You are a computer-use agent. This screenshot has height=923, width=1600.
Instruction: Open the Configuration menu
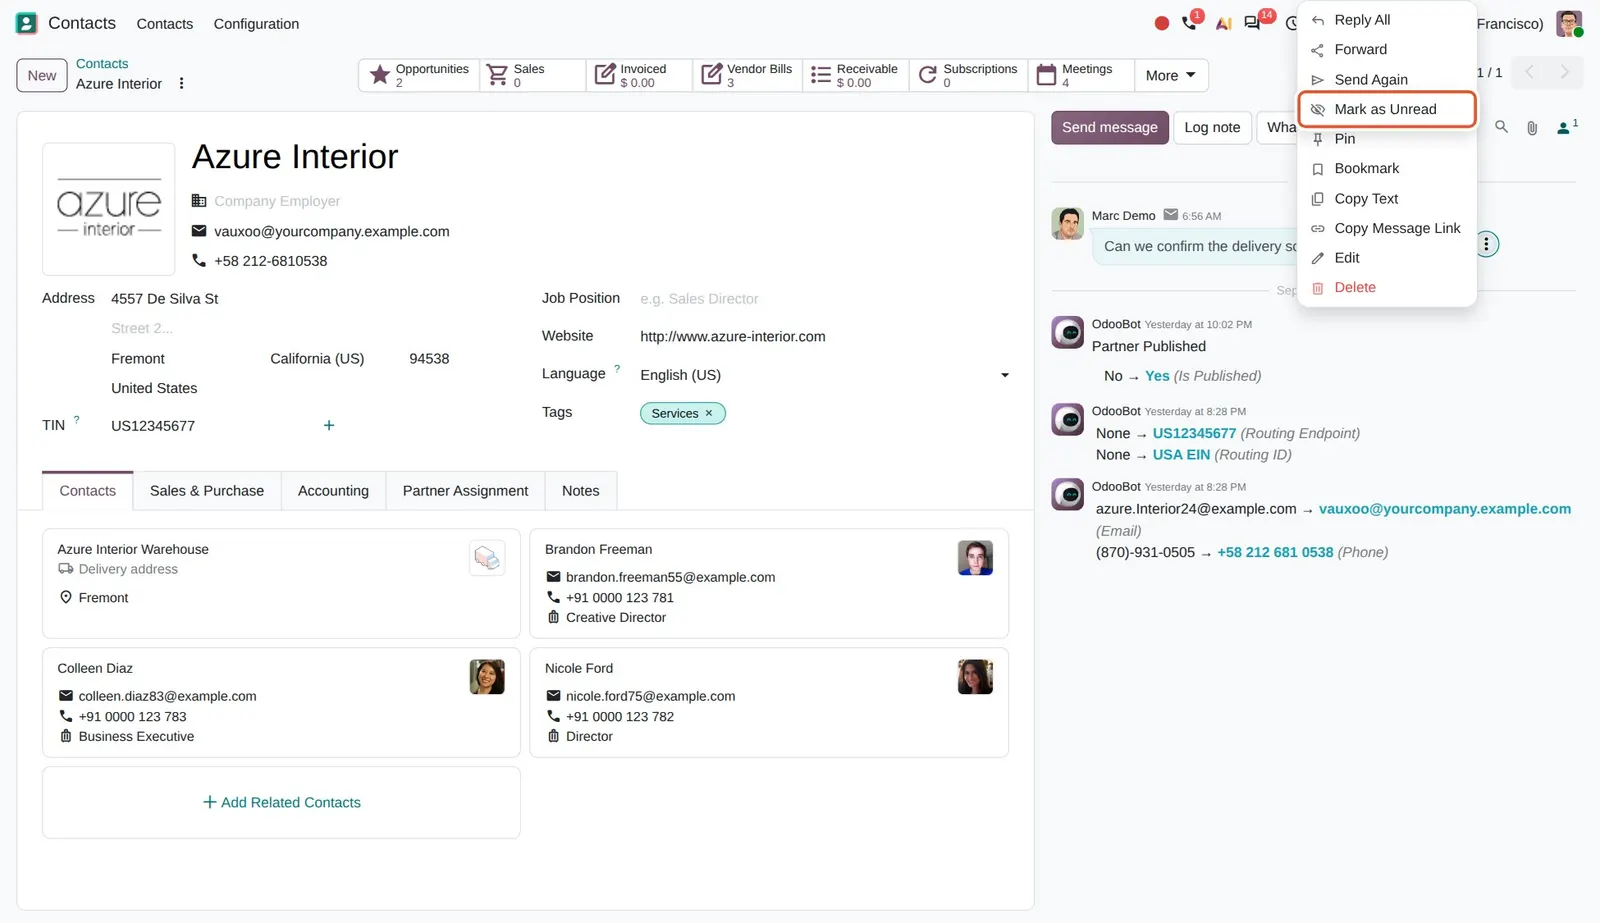coord(256,24)
